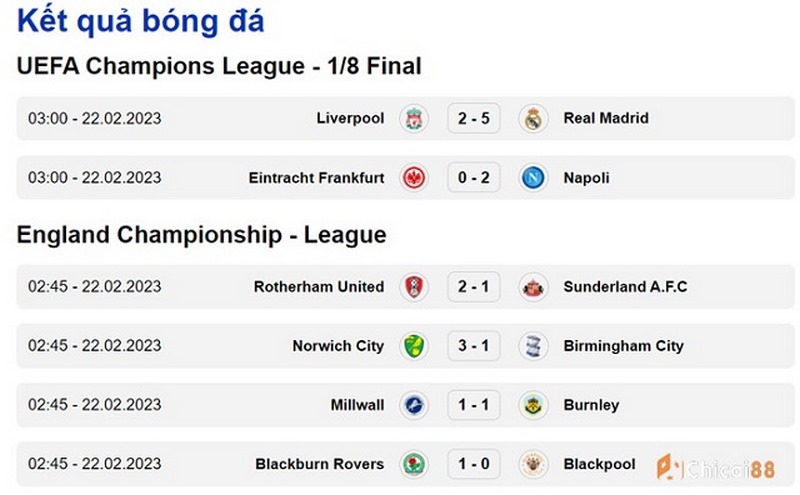Viewport: 800px width, 495px height.
Task: Select the Norwich City canary logo
Action: coord(414,346)
